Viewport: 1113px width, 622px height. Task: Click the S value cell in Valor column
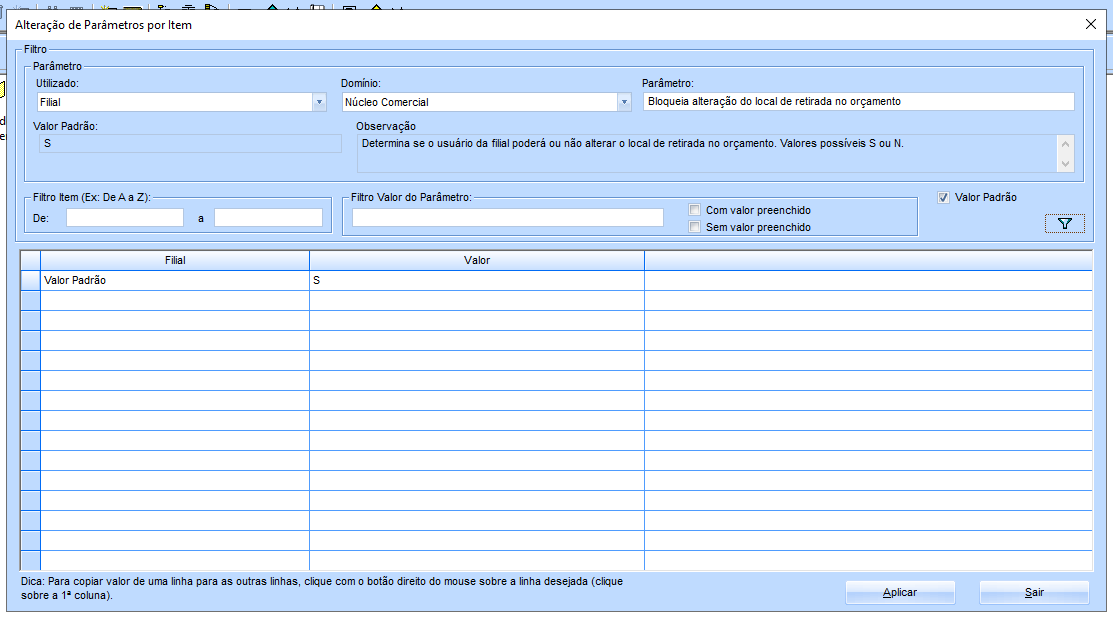click(x=477, y=281)
